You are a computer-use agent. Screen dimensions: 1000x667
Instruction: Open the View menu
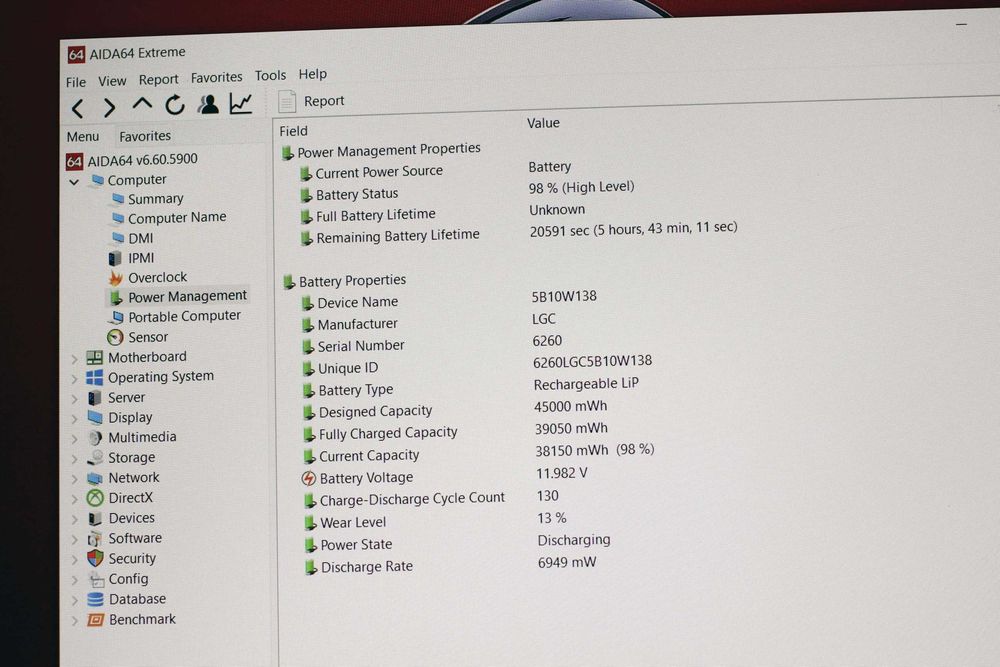click(x=112, y=80)
